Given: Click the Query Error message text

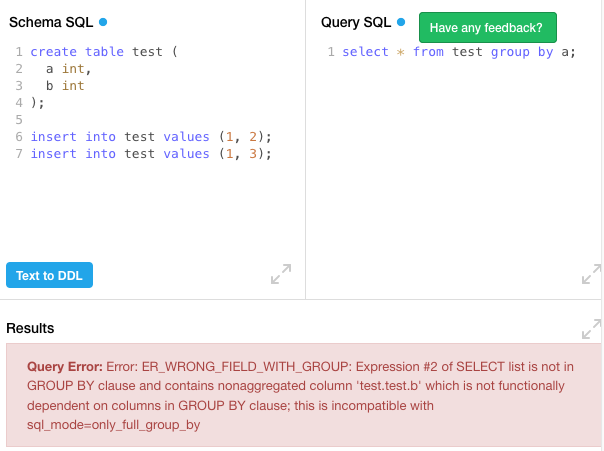Looking at the screenshot, I should (300, 396).
